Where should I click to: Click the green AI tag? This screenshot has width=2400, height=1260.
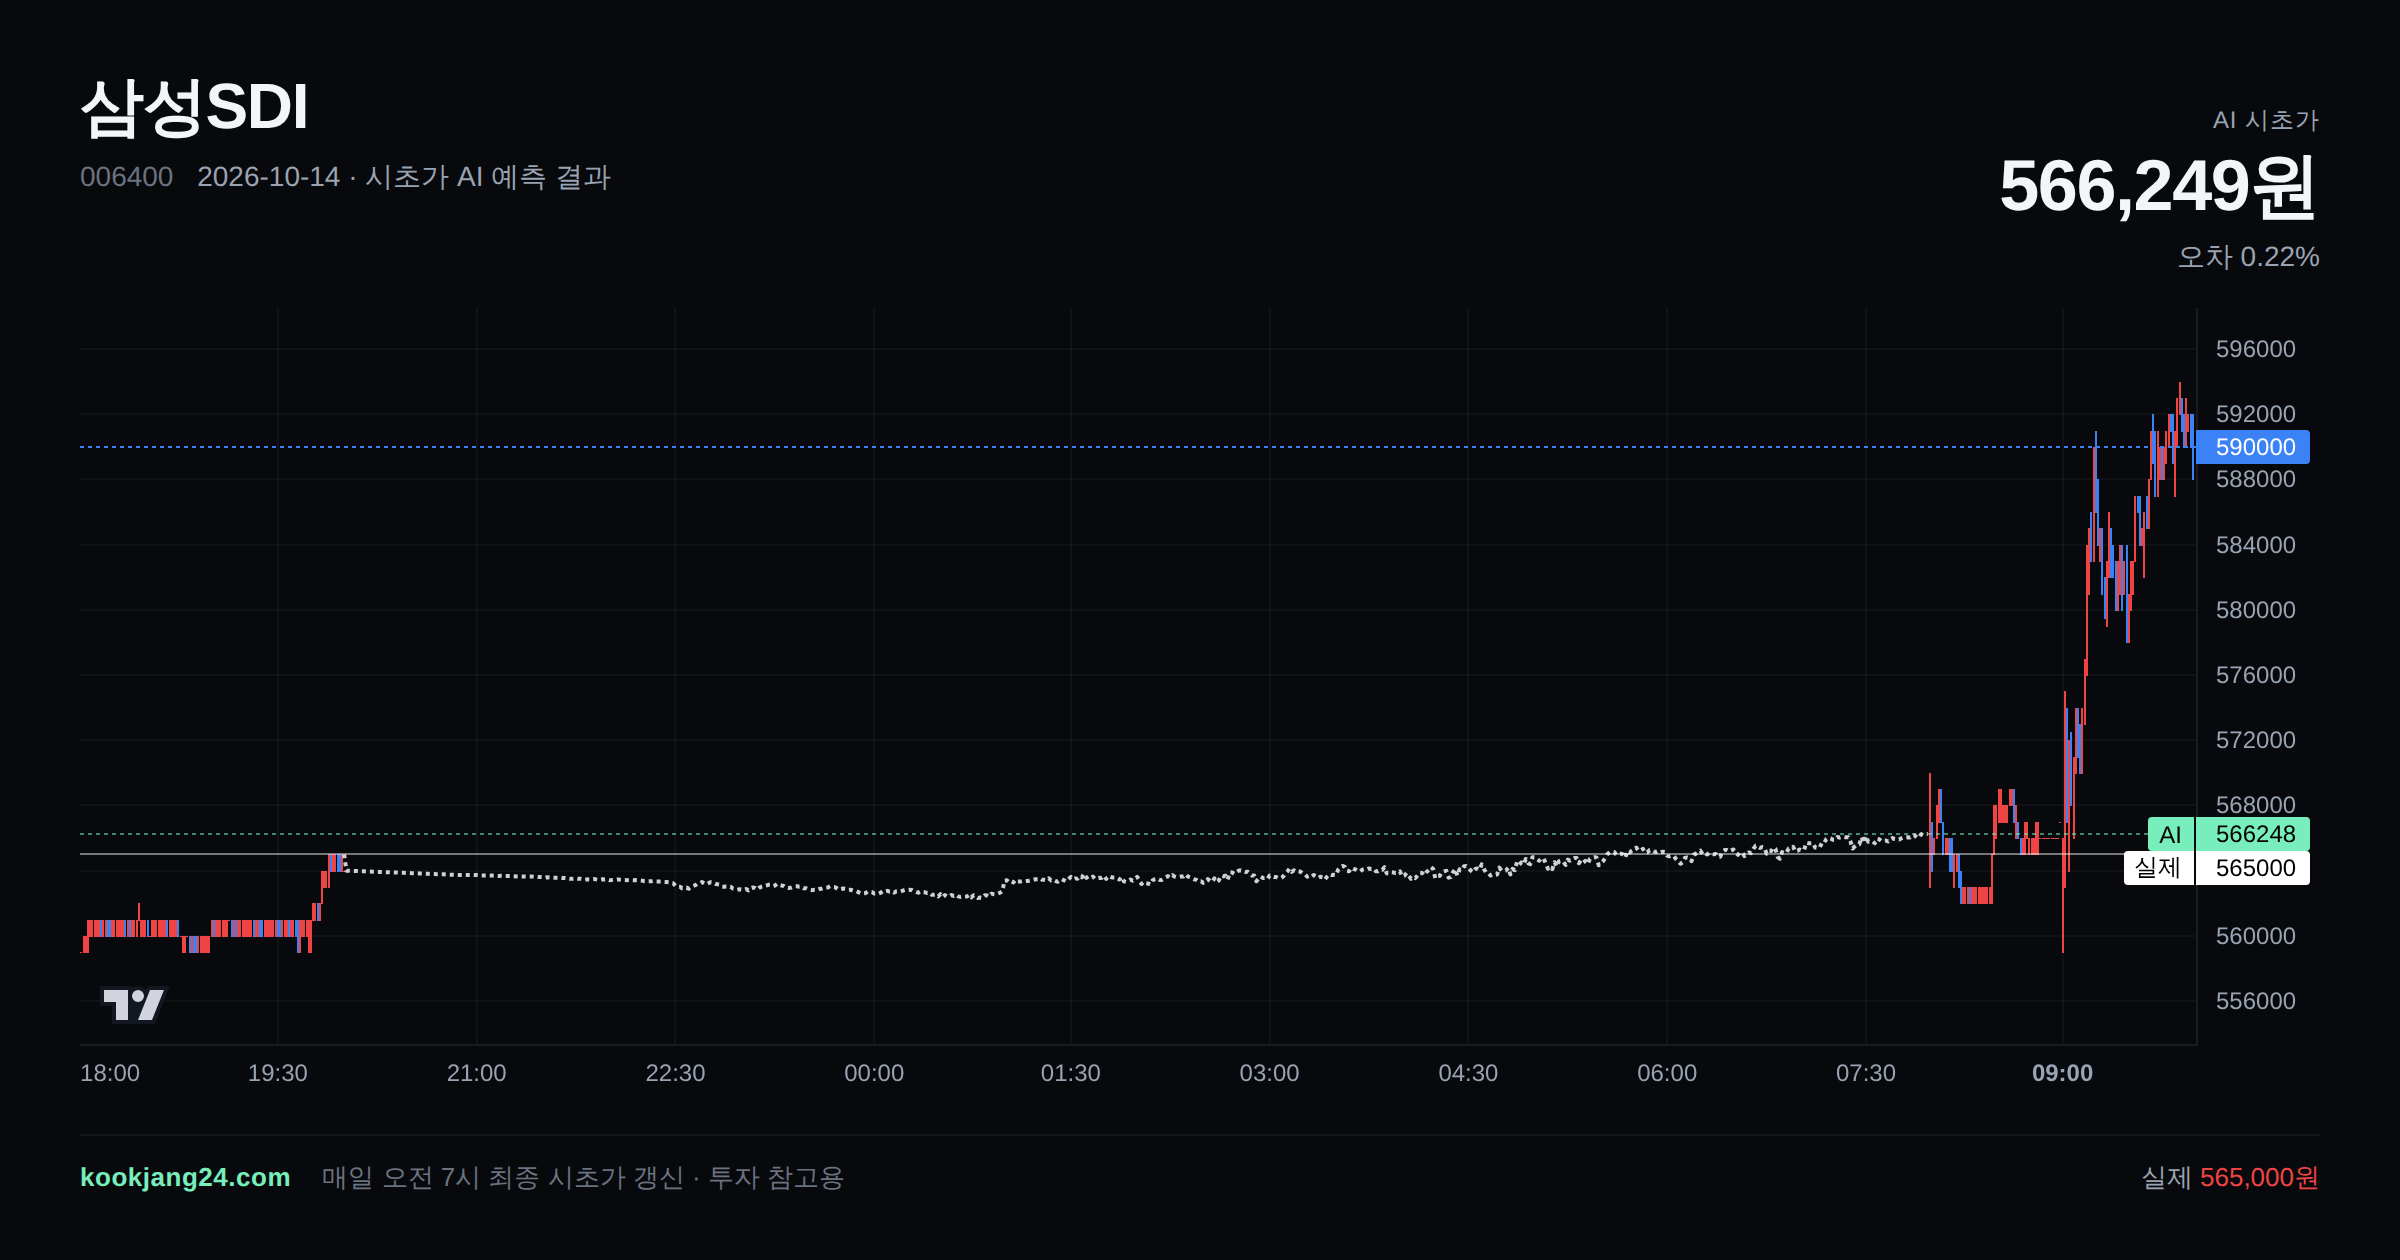[x=2170, y=834]
